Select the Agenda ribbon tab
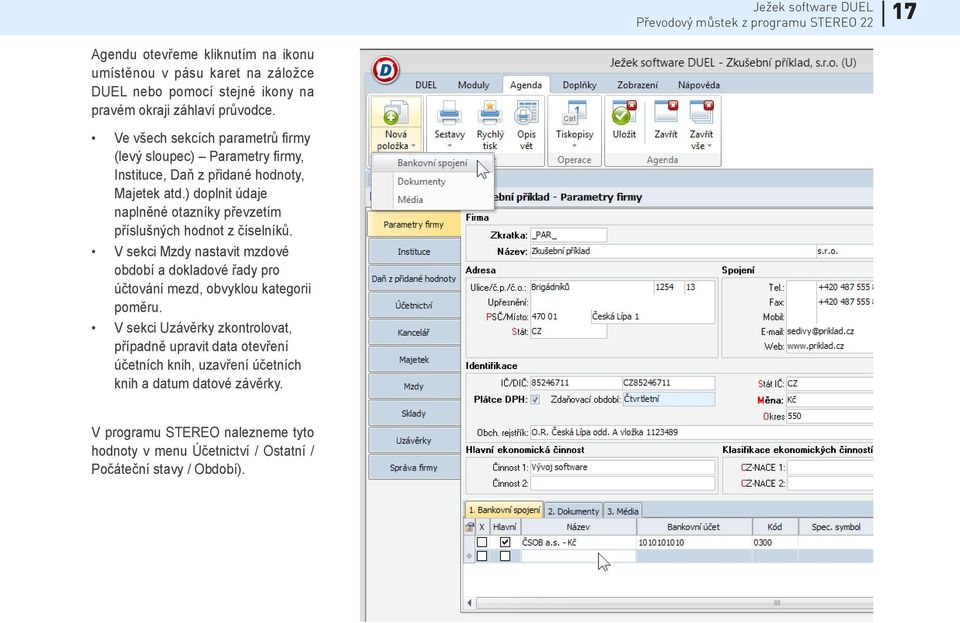This screenshot has width=960, height=623. click(x=525, y=85)
